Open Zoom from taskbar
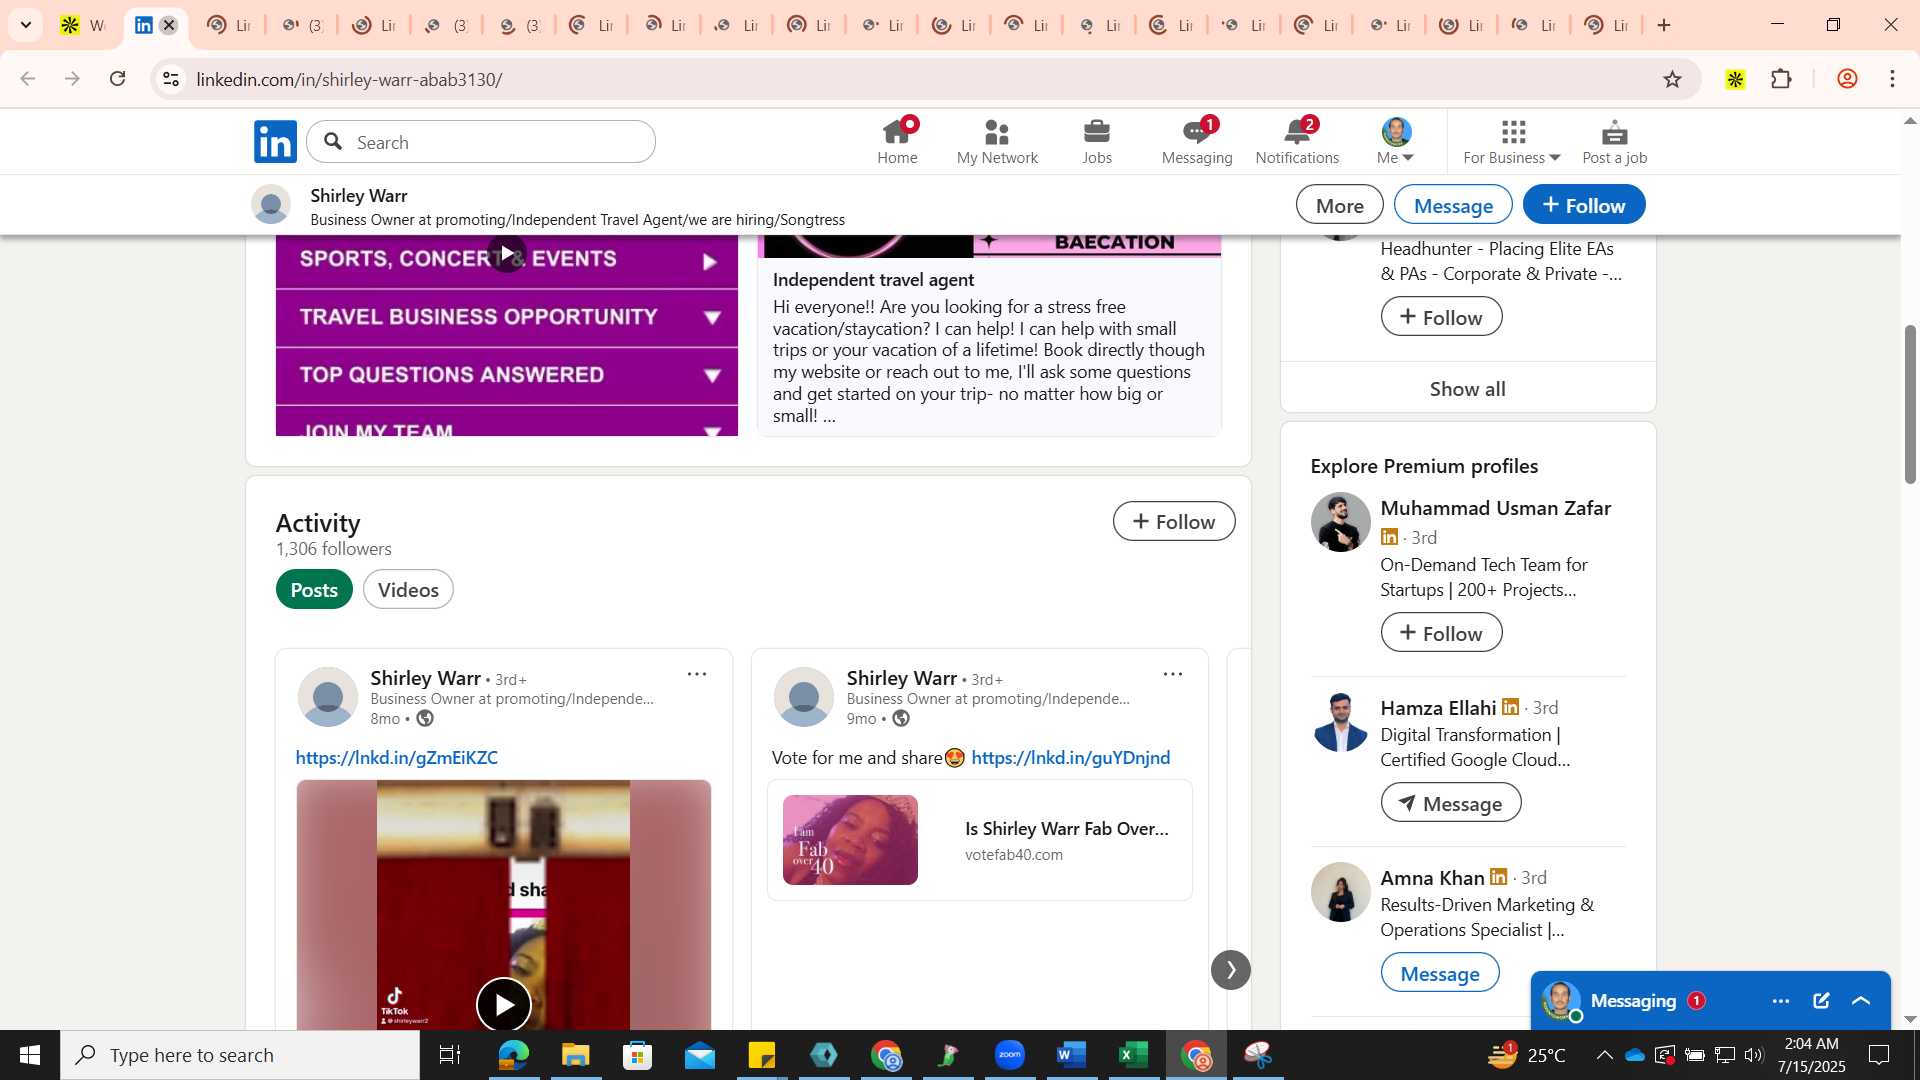1920x1080 pixels. coord(1009,1055)
